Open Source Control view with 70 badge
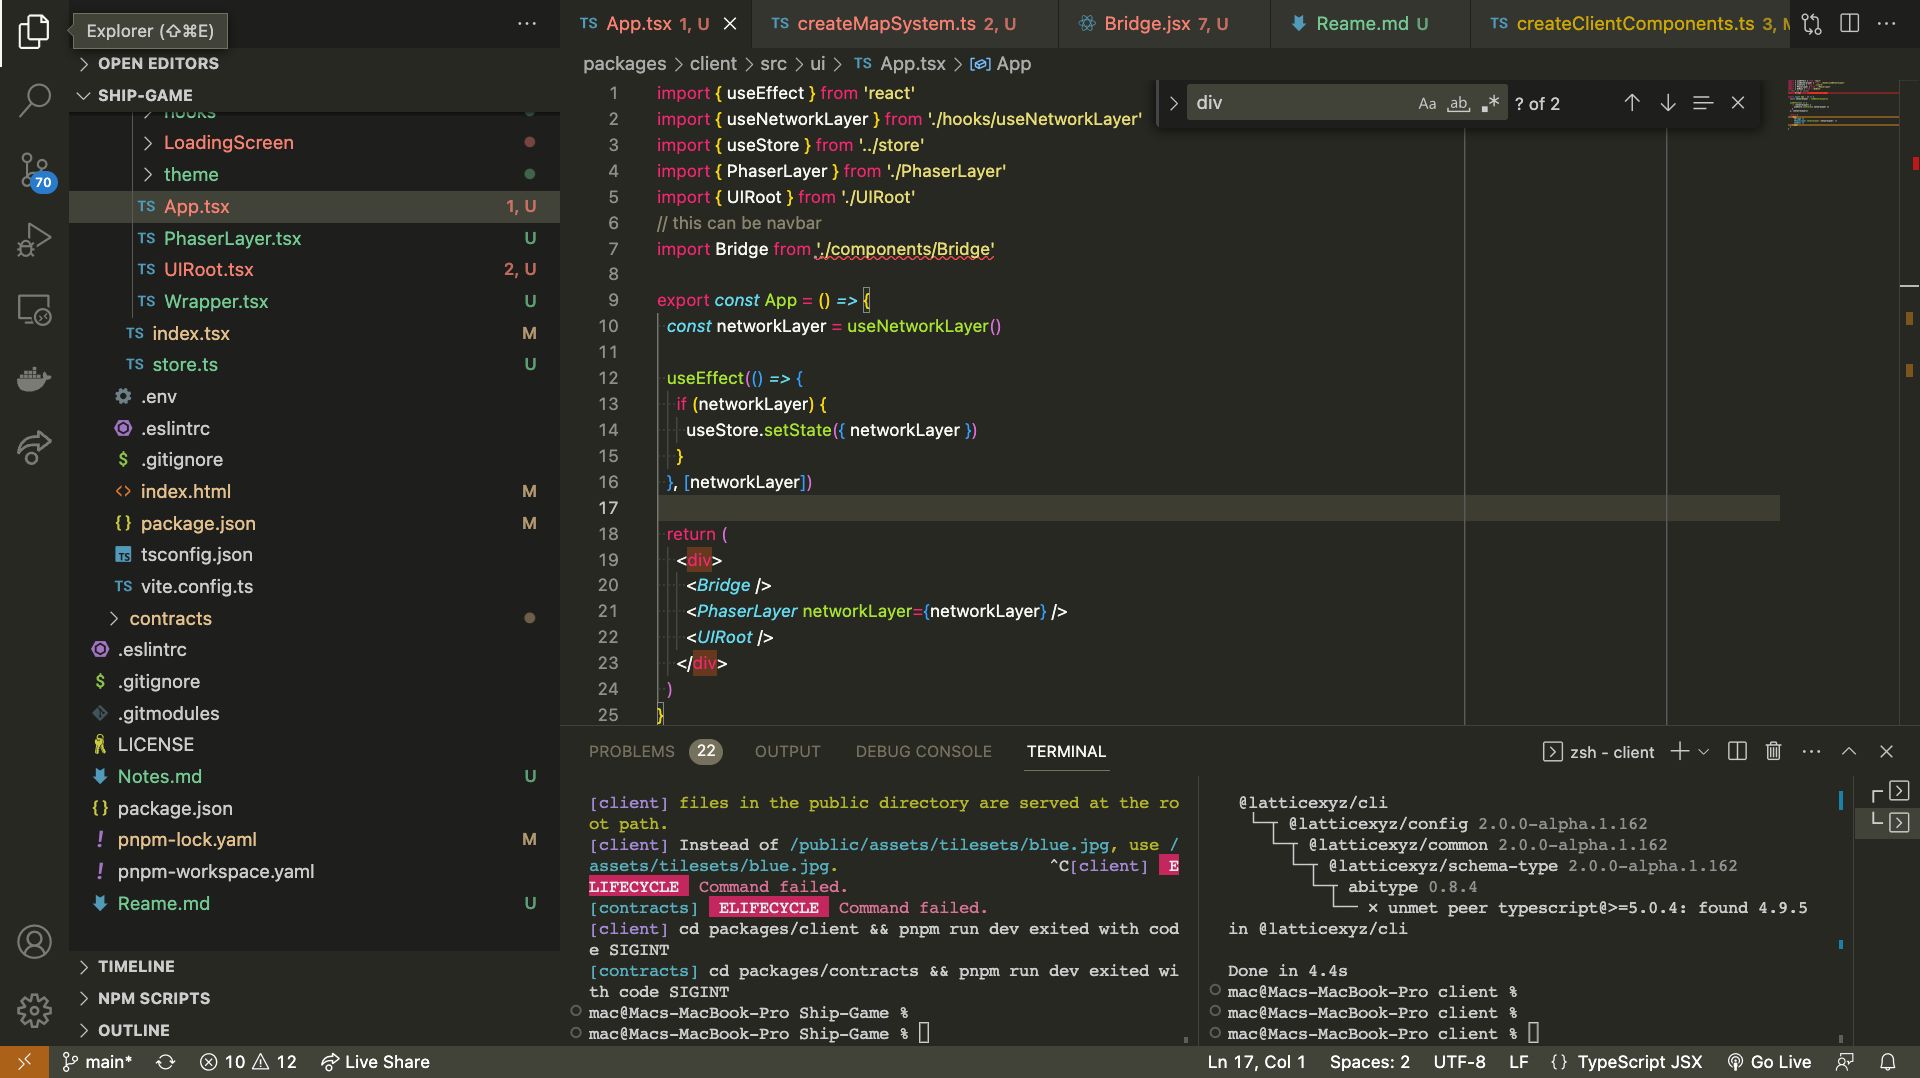1920x1078 pixels. 34,171
